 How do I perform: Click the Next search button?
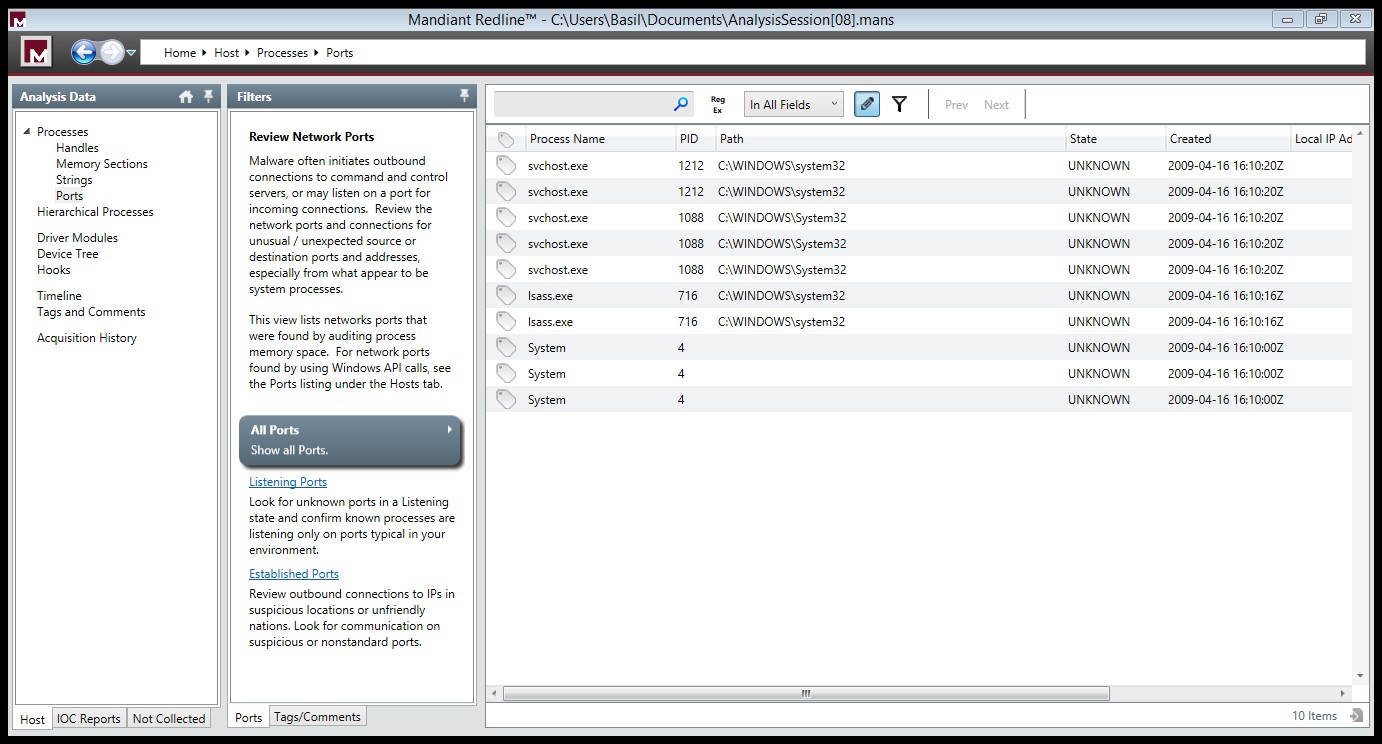(996, 104)
